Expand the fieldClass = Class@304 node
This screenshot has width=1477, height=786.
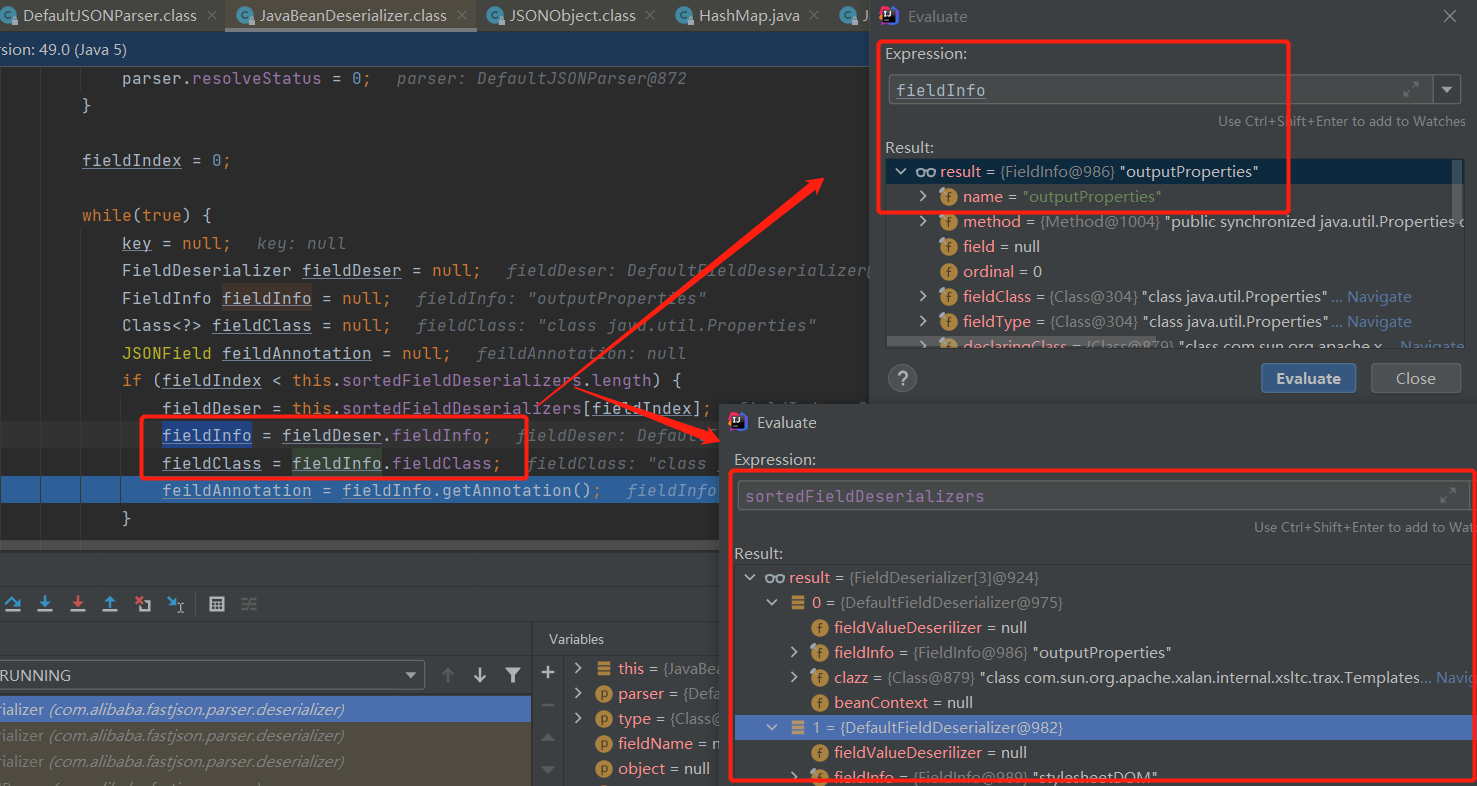(924, 297)
